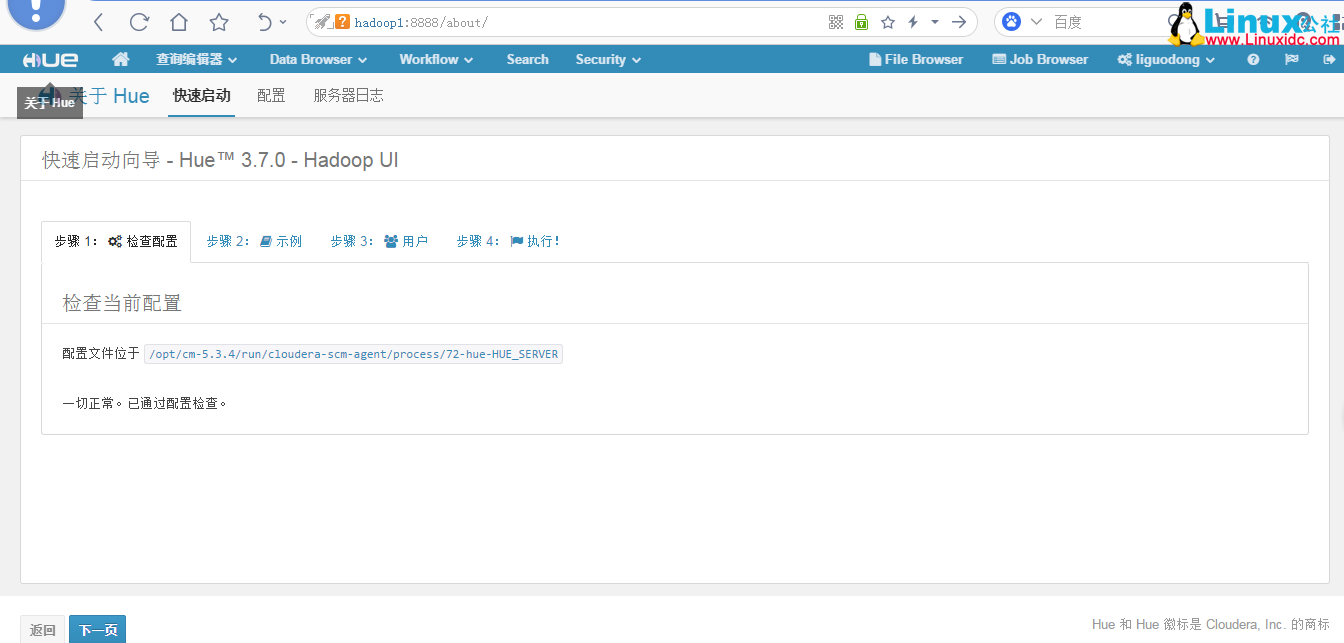Click the QR code icon in address bar

tap(836, 22)
